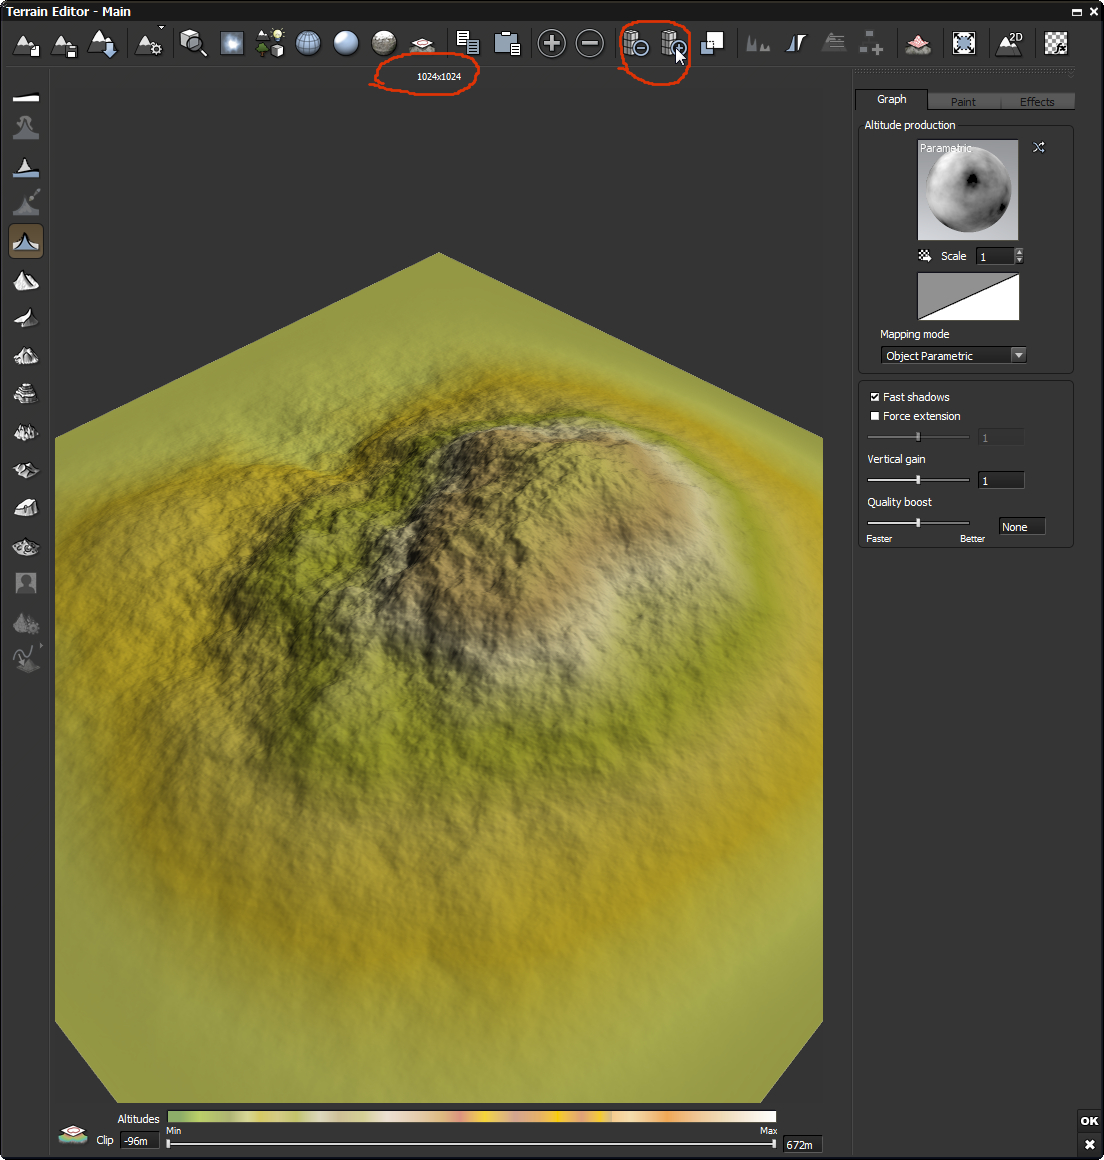Click the zero edges red-mesh terrain icon
1104x1160 pixels.
coord(918,44)
